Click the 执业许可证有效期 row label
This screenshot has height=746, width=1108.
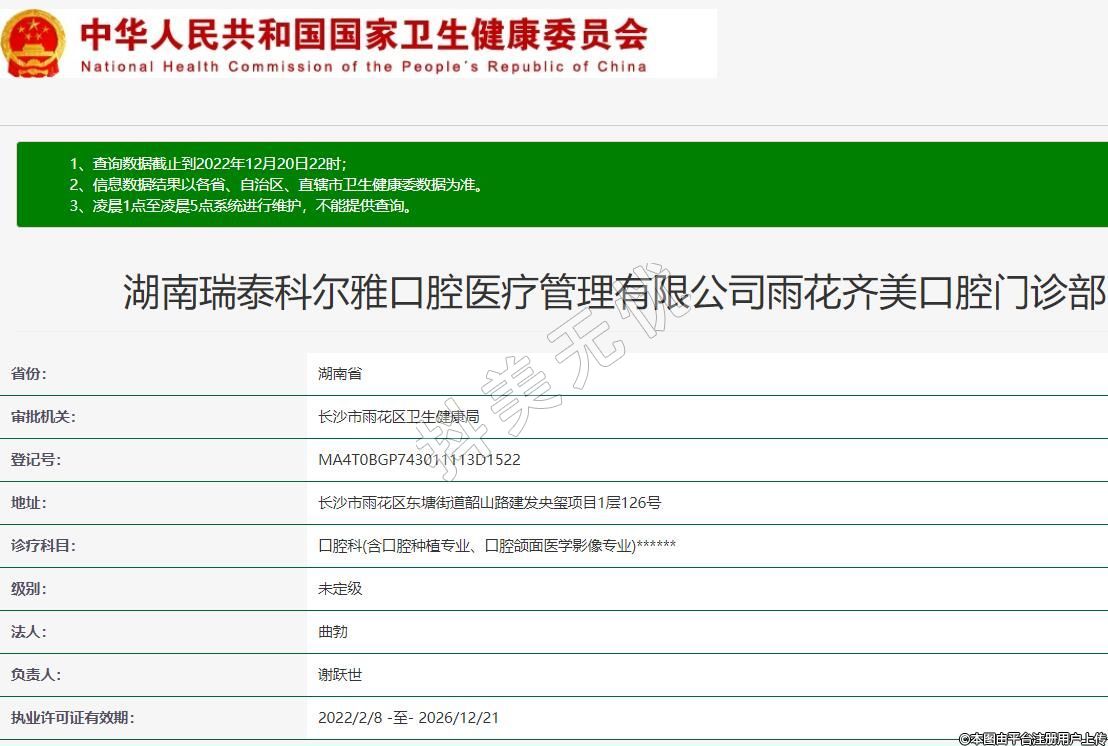pos(72,718)
